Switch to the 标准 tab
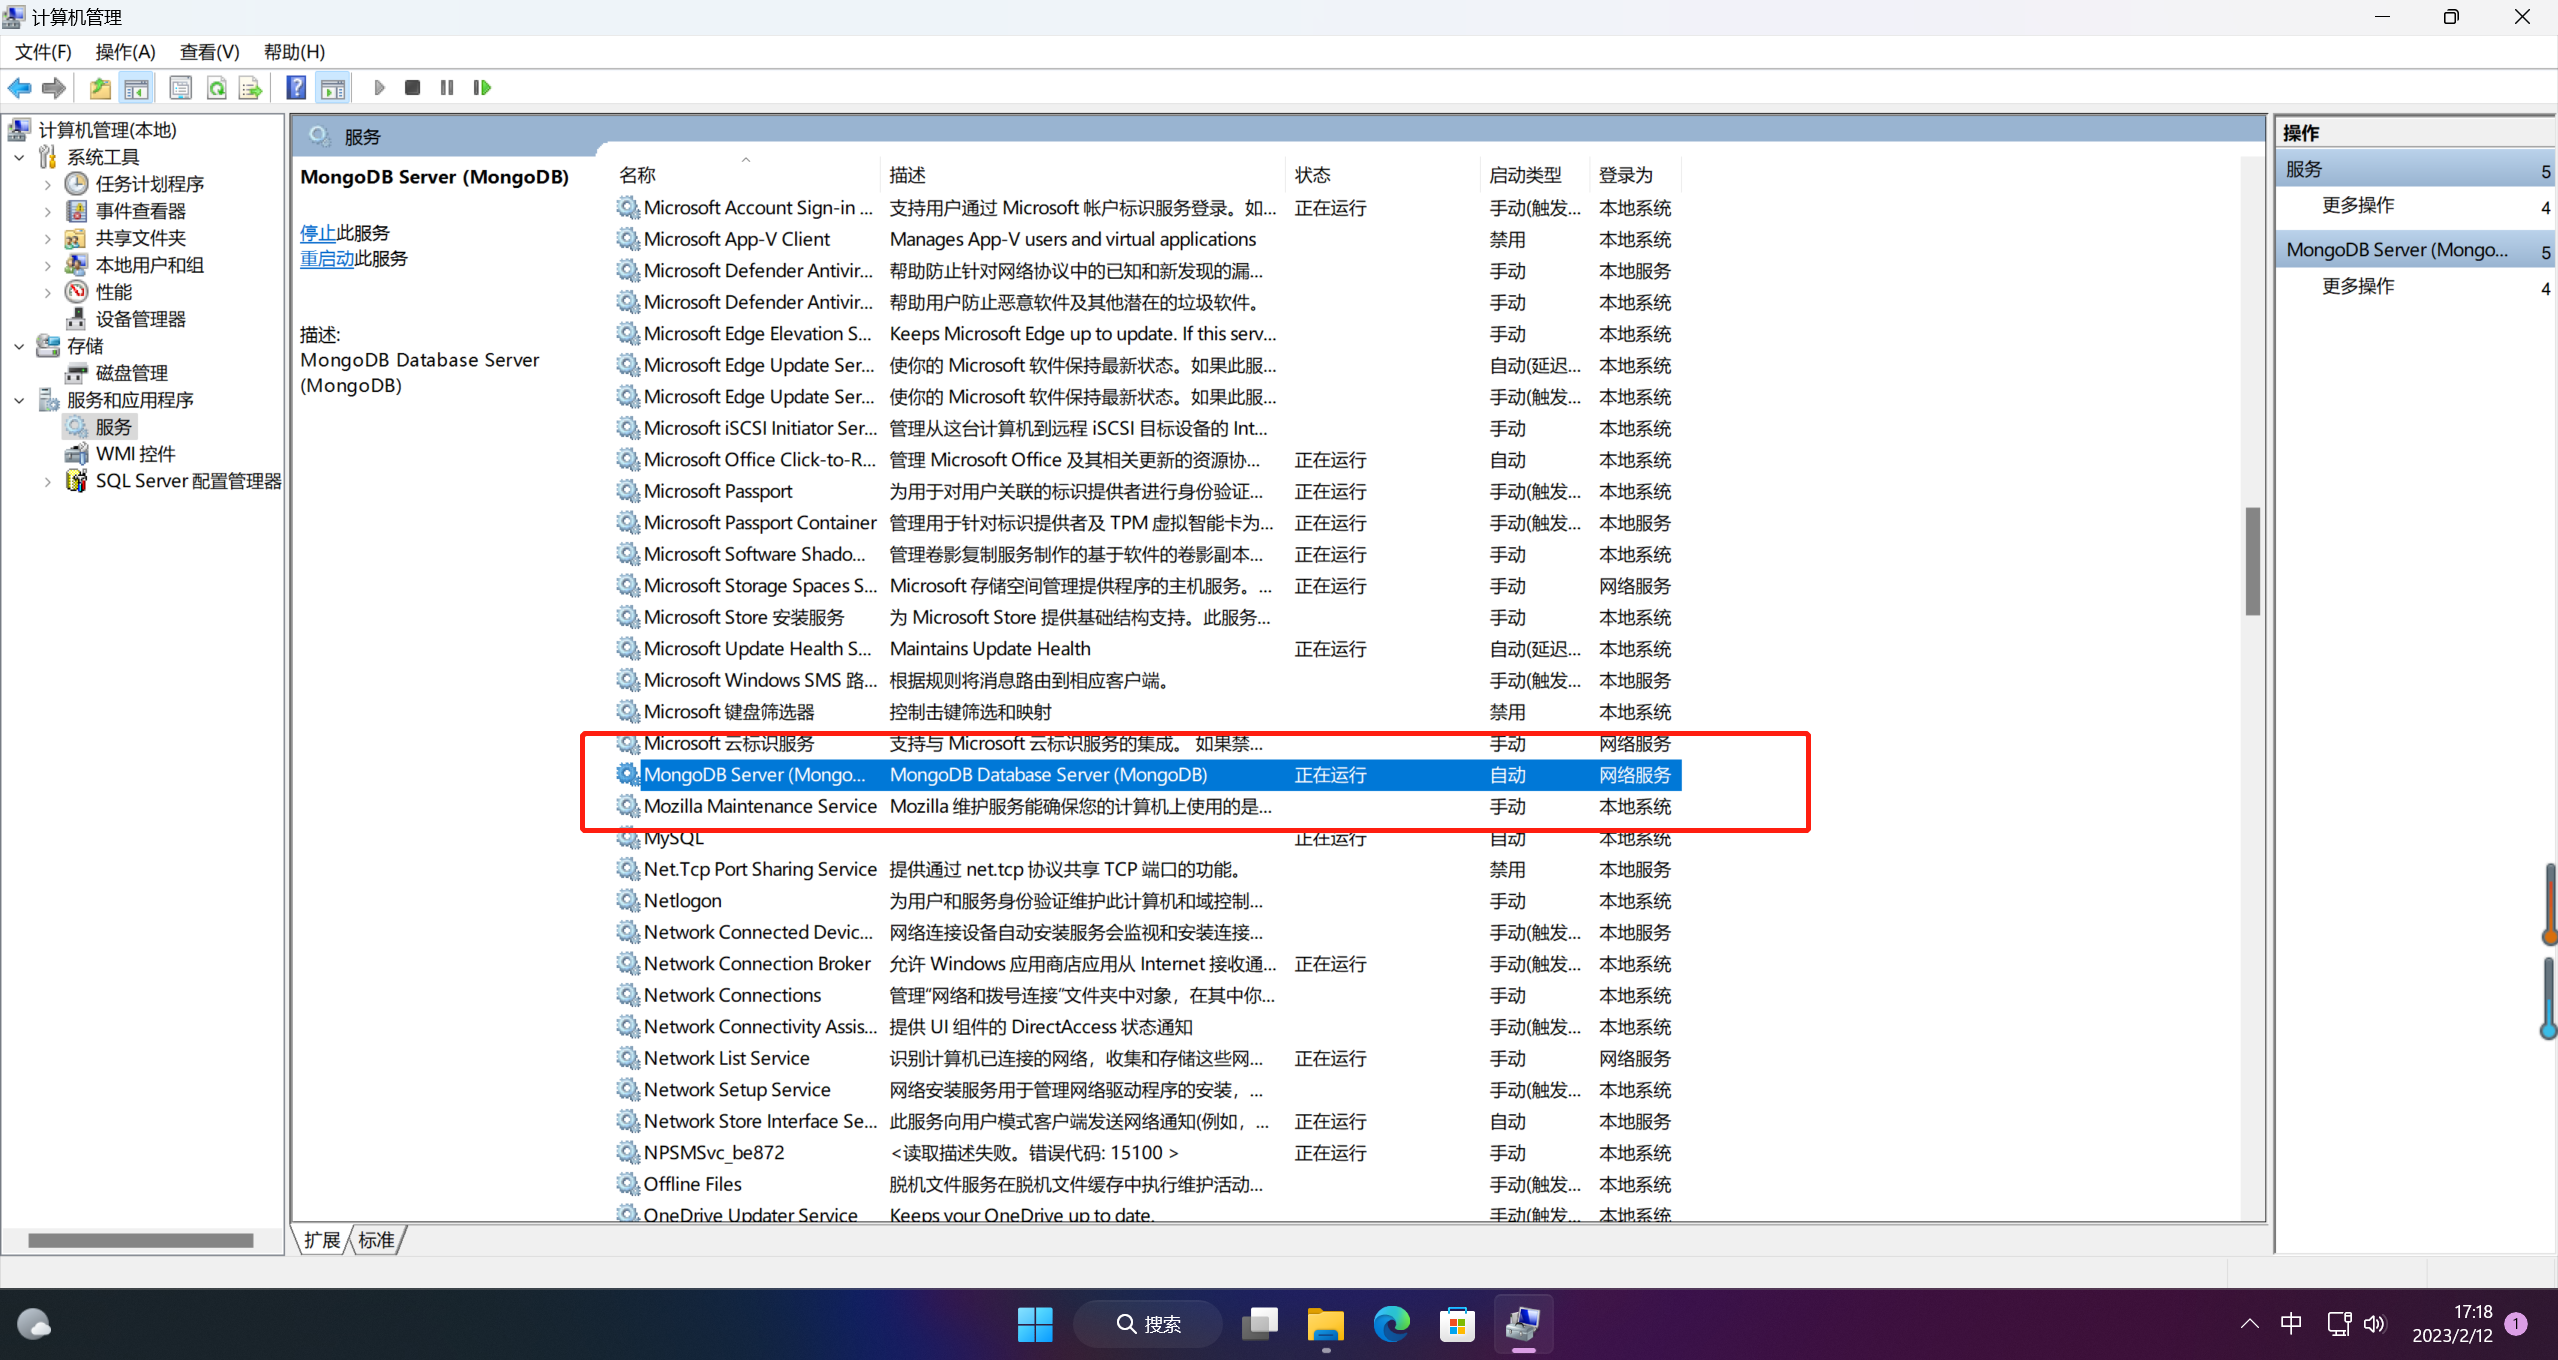The height and width of the screenshot is (1360, 2558). [376, 1240]
